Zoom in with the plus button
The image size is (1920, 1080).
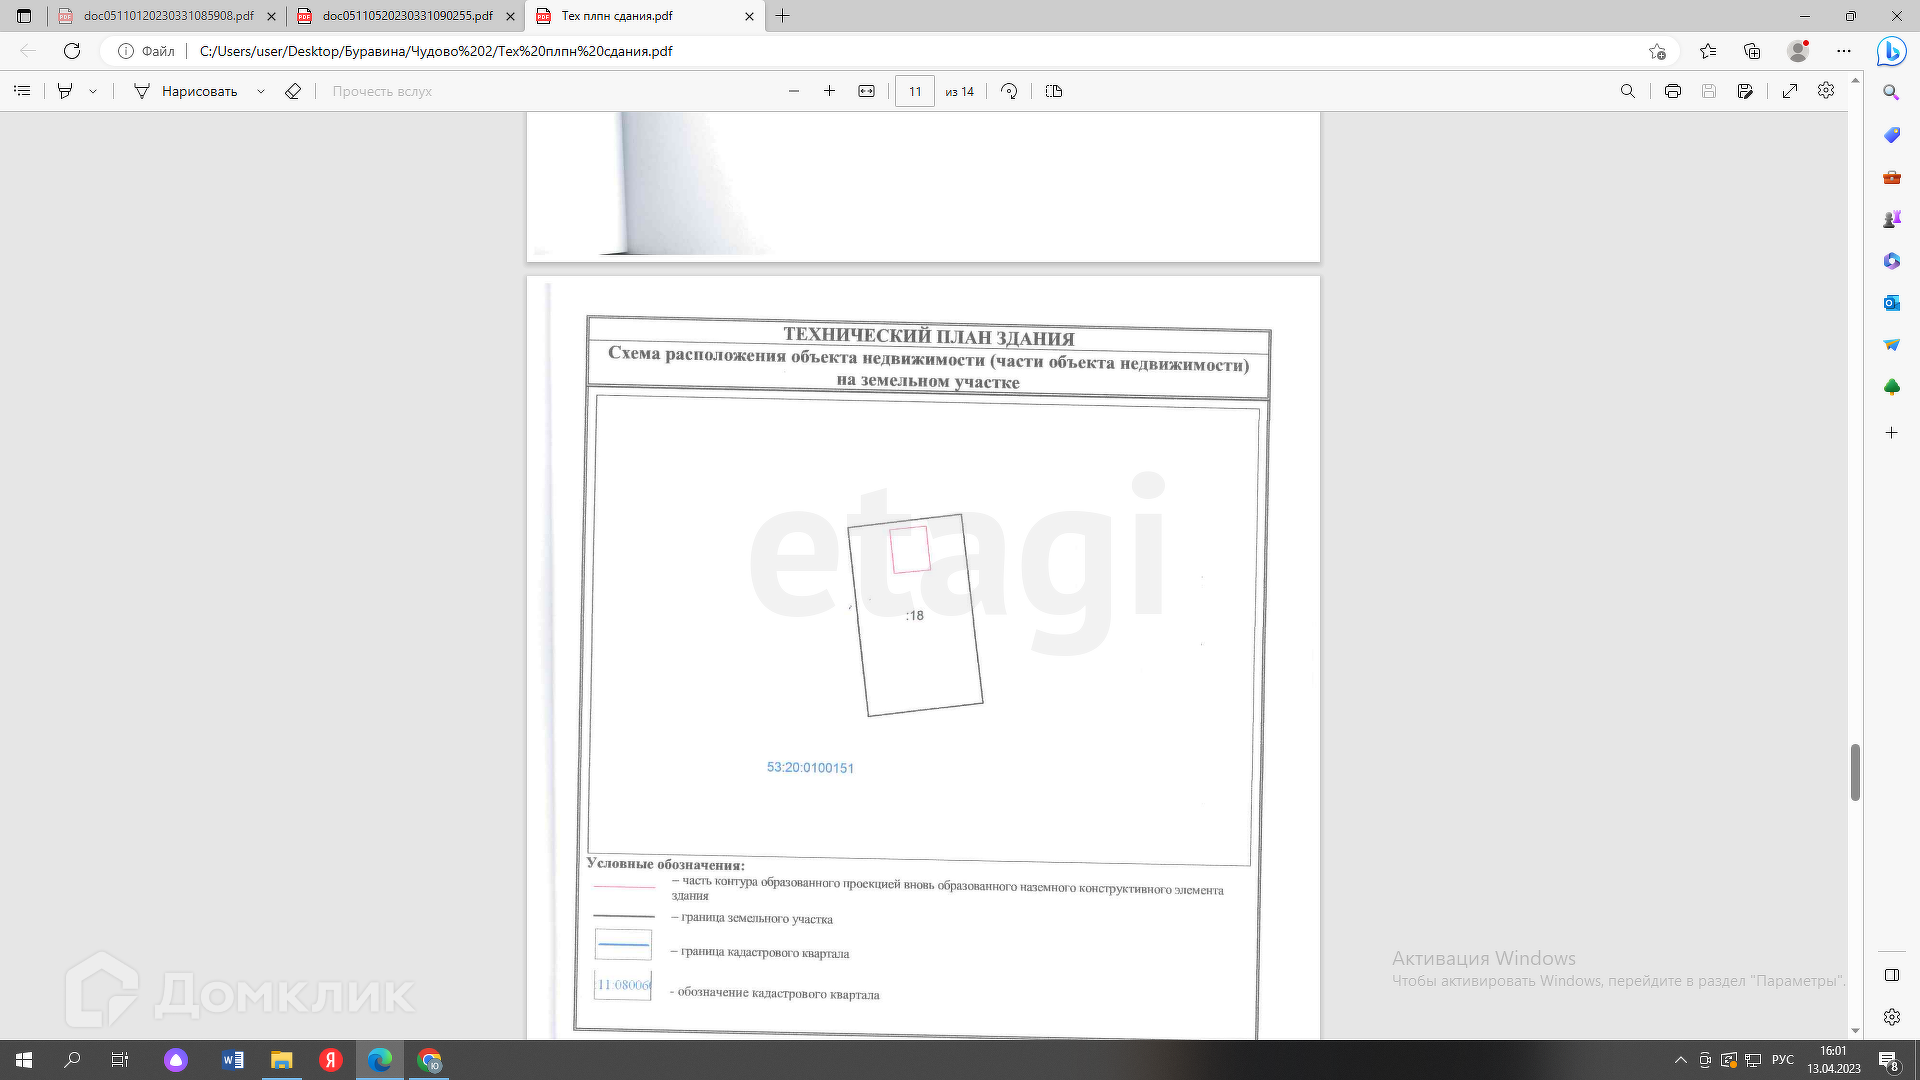[x=829, y=91]
